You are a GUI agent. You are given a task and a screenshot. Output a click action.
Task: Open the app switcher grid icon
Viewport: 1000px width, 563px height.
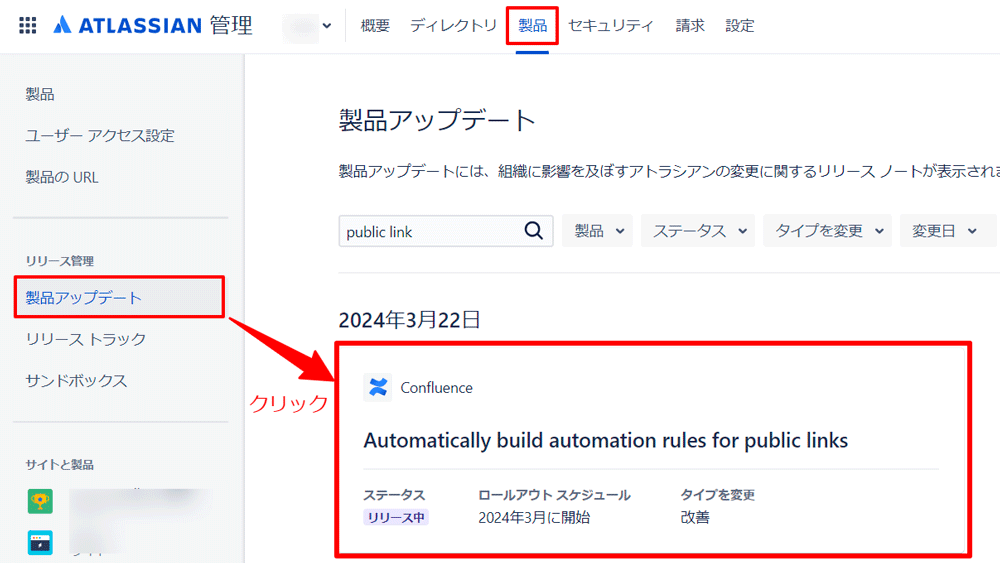(x=28, y=26)
